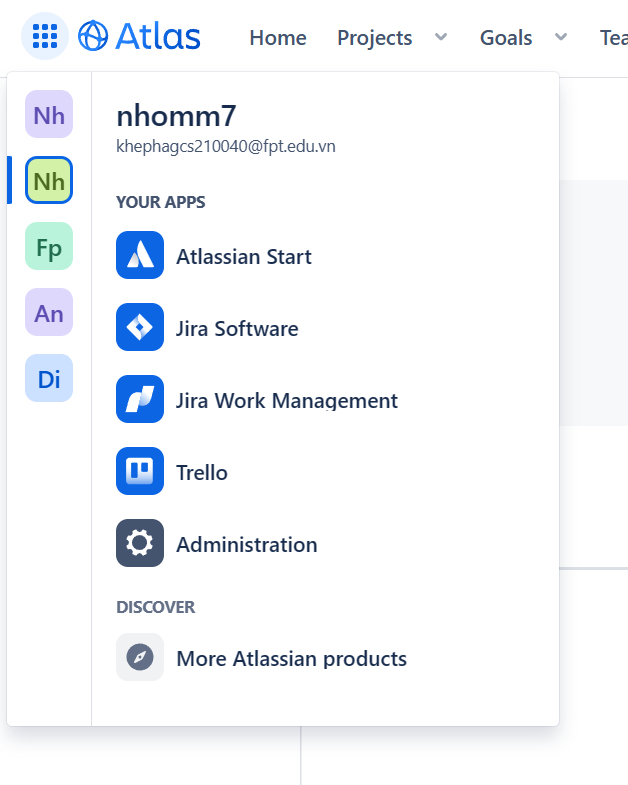
Task: Browse More Atlassian products
Action: pos(291,659)
